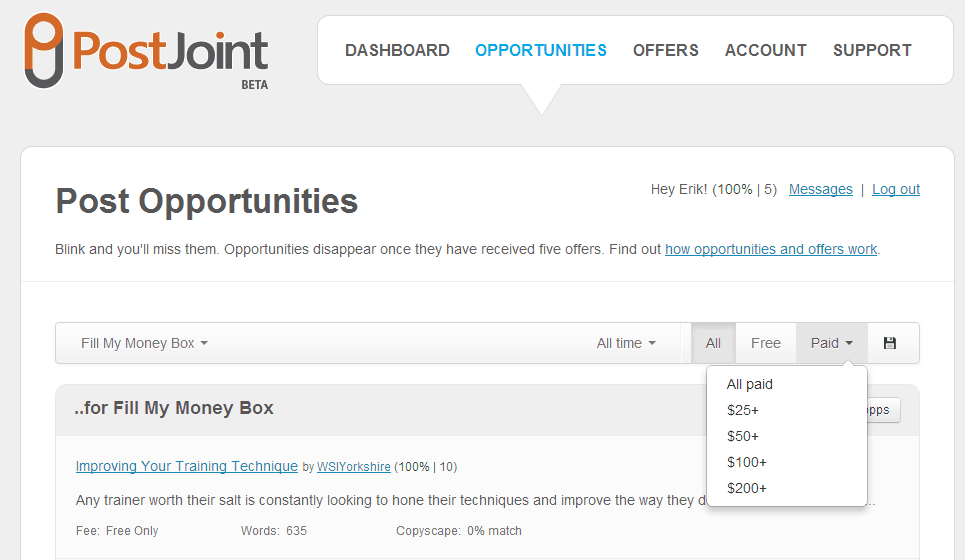Pick the $100+ fee option
The image size is (965, 560).
click(x=747, y=462)
